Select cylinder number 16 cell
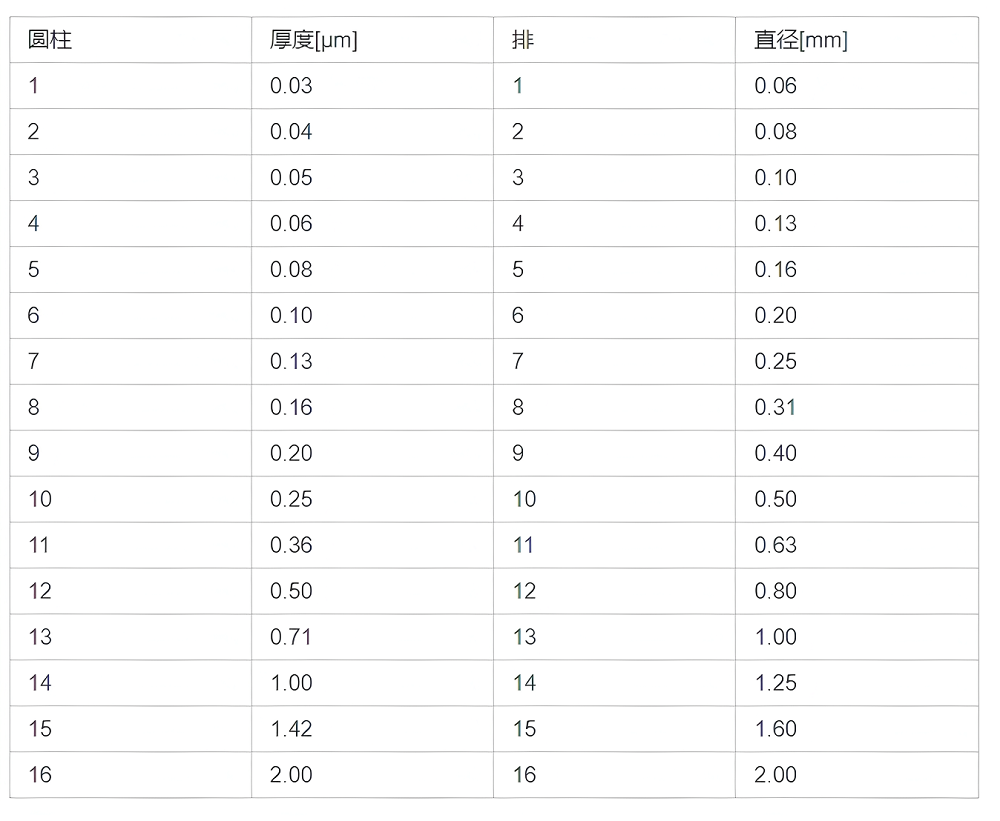This screenshot has height=821, width=1000. (40, 775)
